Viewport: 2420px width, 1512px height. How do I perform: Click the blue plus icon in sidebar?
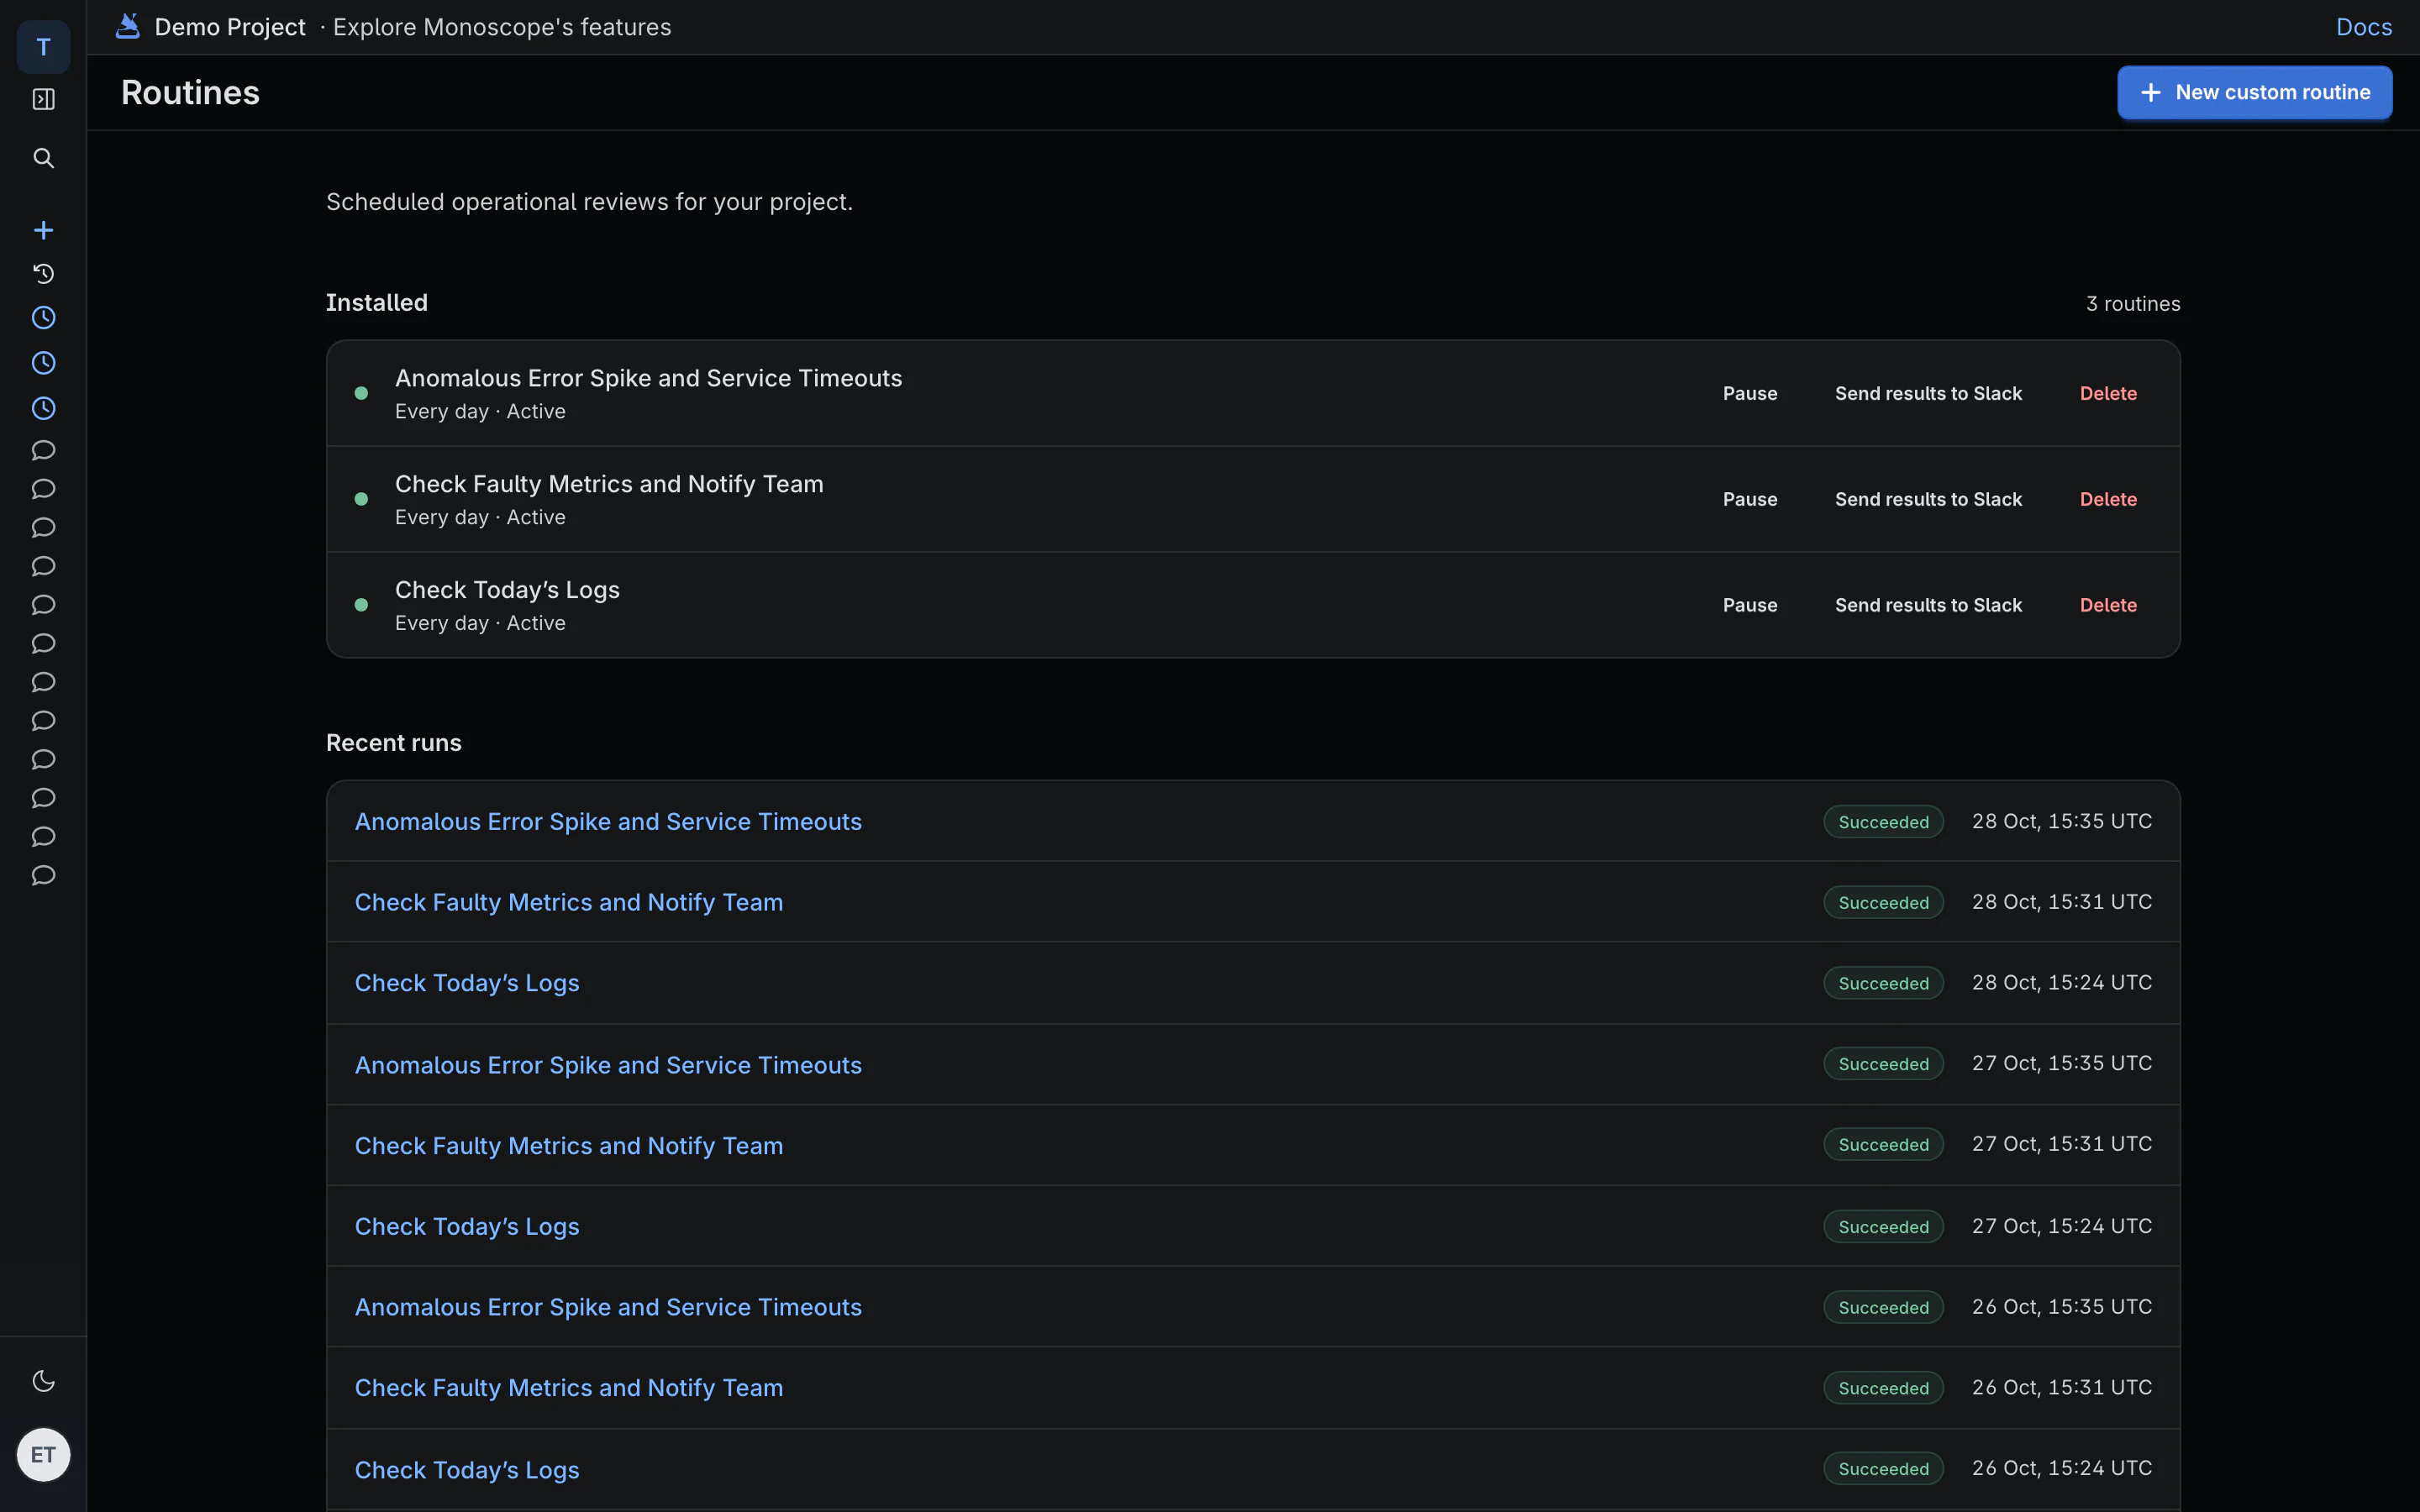click(43, 230)
